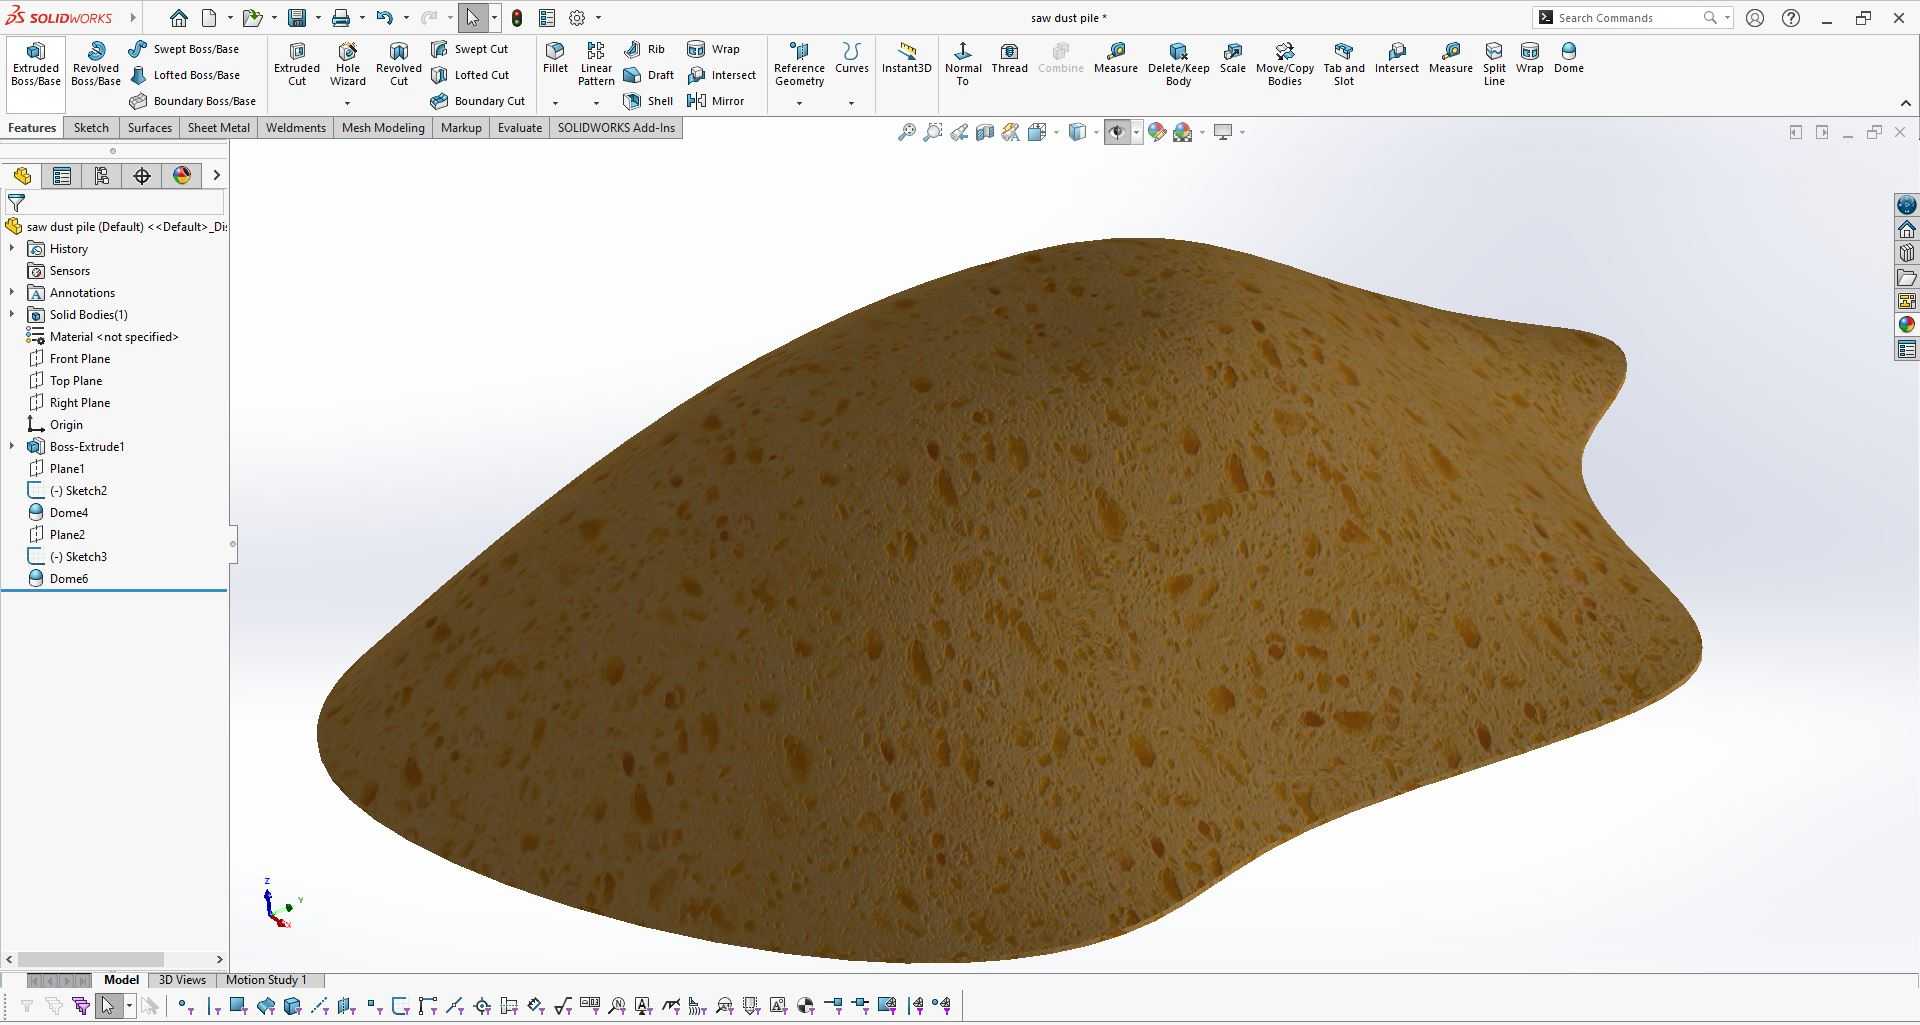Switch to the Evaluate tab
Viewport: 1920px width, 1025px height.
(x=520, y=128)
